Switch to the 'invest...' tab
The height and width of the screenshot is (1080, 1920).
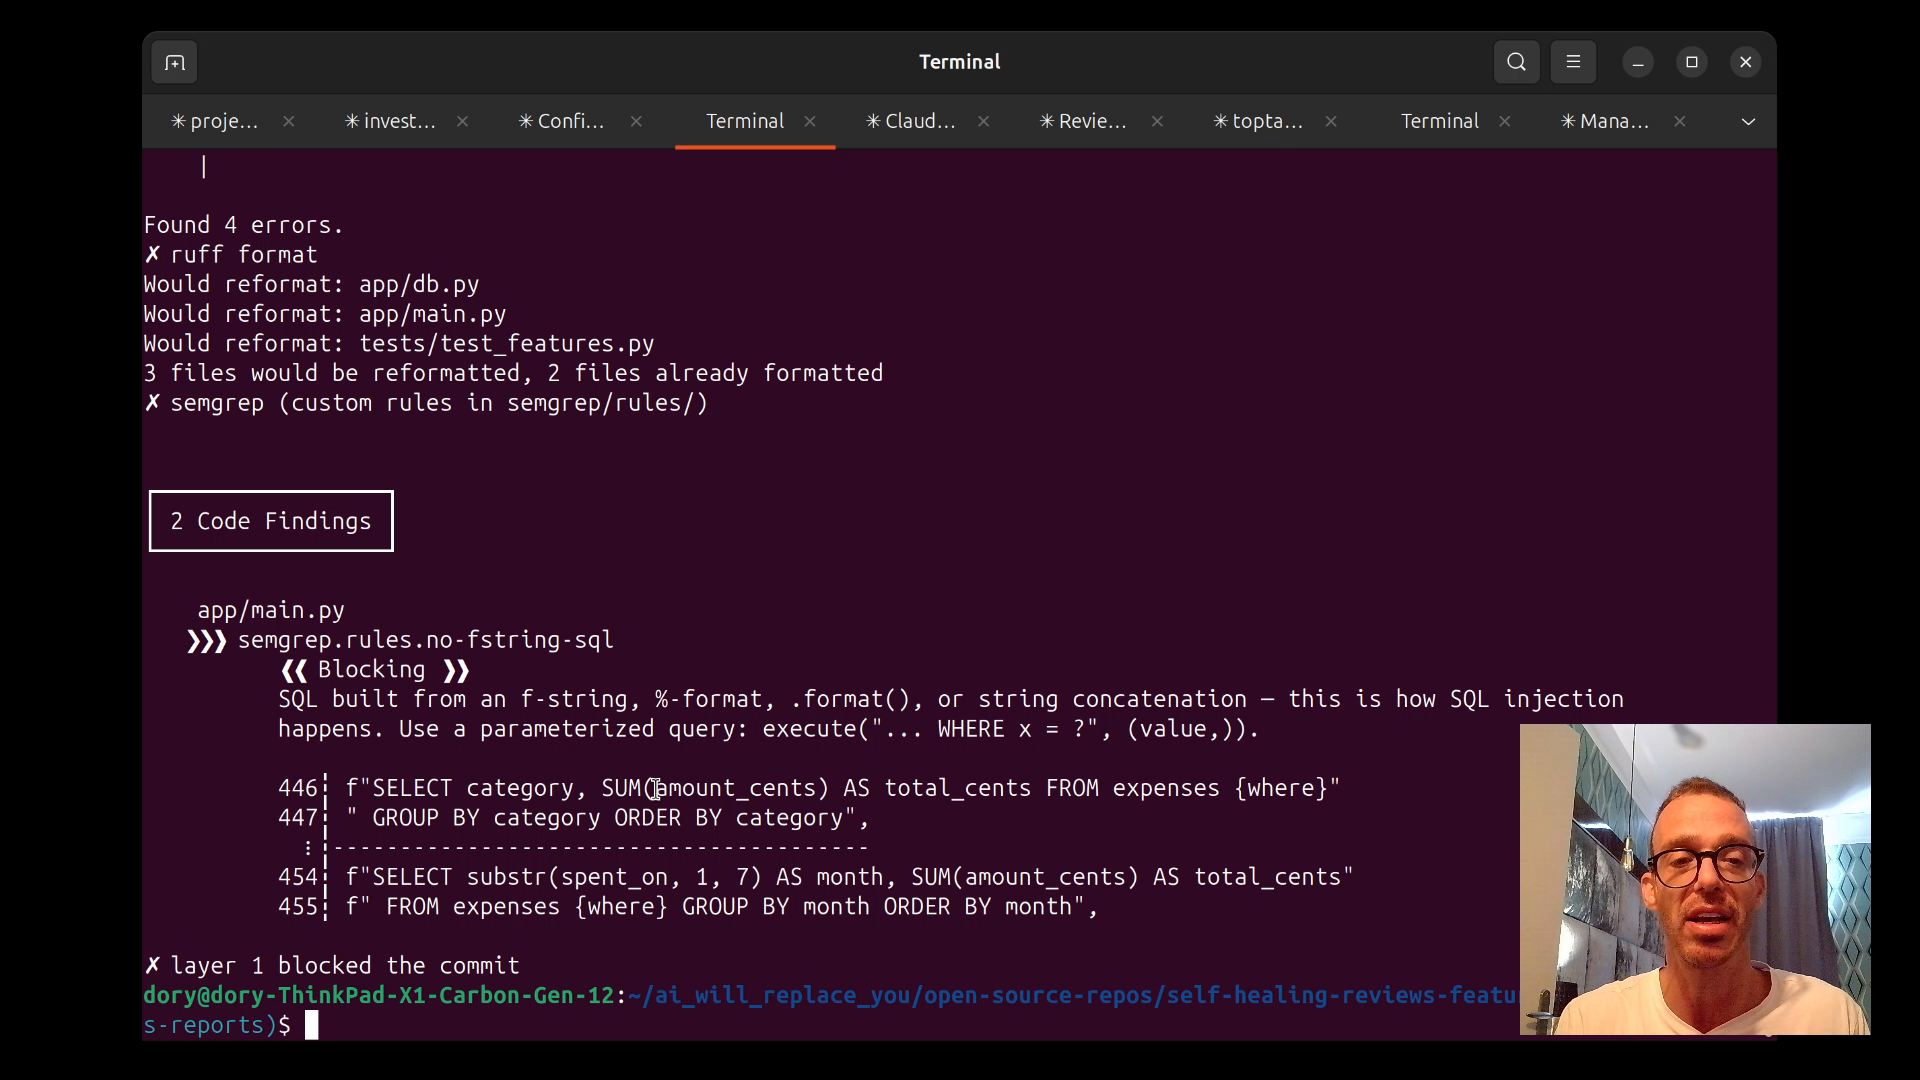[x=390, y=121]
